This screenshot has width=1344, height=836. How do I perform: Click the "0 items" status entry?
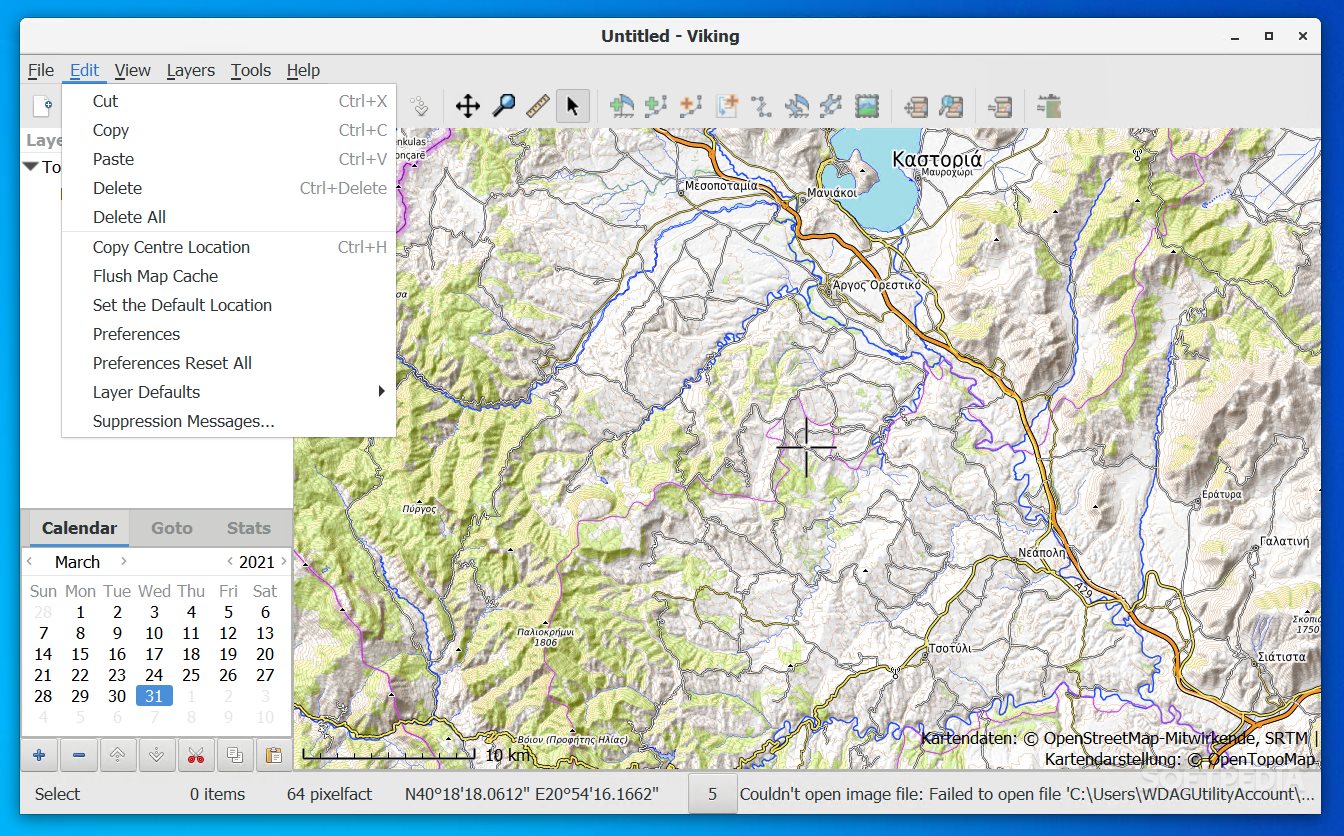point(218,794)
